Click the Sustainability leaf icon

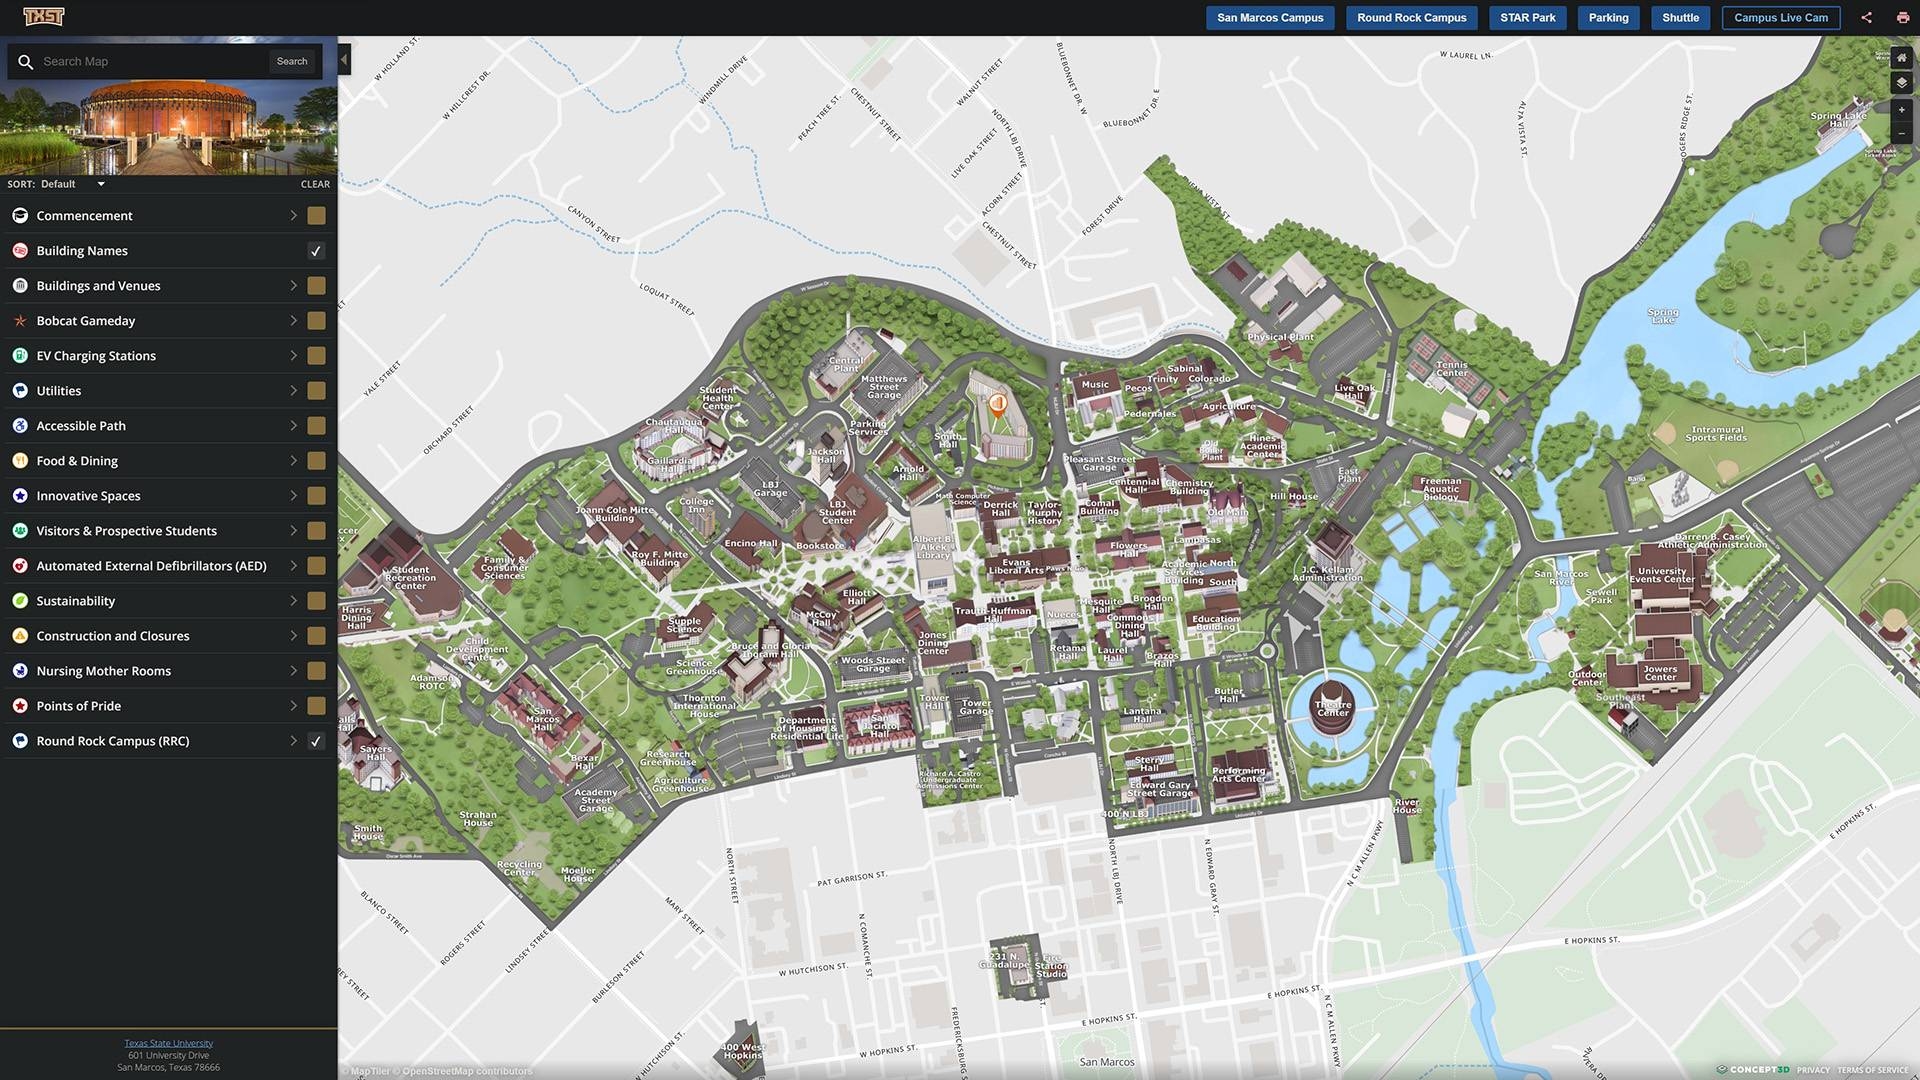tap(20, 600)
